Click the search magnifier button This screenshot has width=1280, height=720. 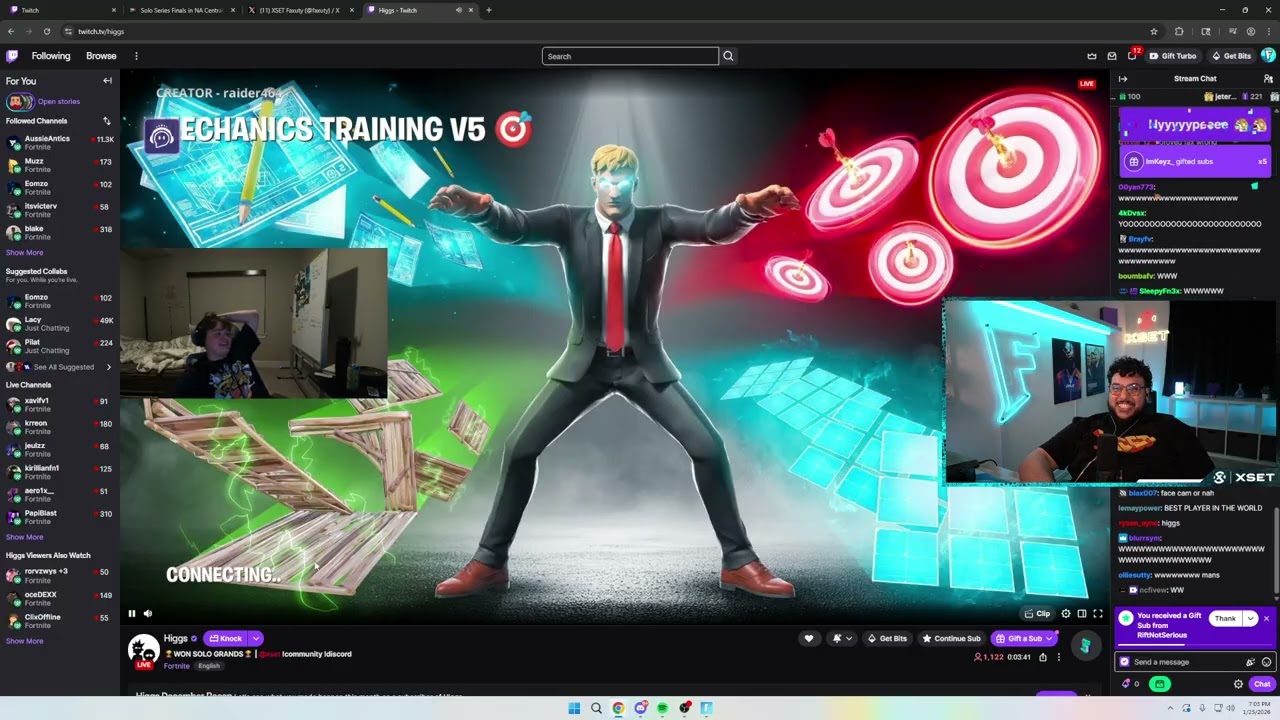[x=728, y=56]
